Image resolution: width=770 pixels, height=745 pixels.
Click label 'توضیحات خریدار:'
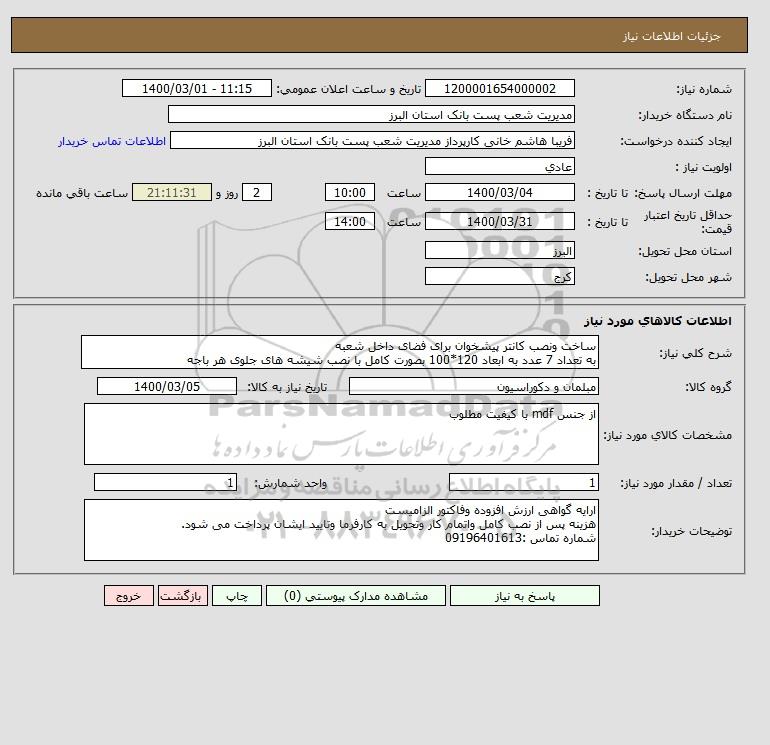tap(691, 531)
